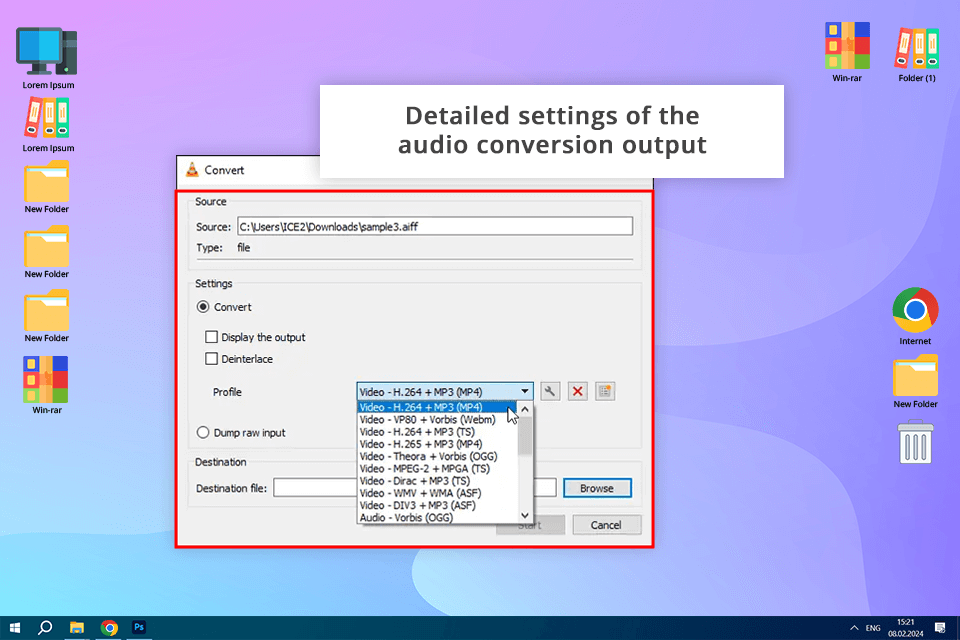The width and height of the screenshot is (960, 640).
Task: Open Photoshop from the taskbar
Action: [x=139, y=627]
